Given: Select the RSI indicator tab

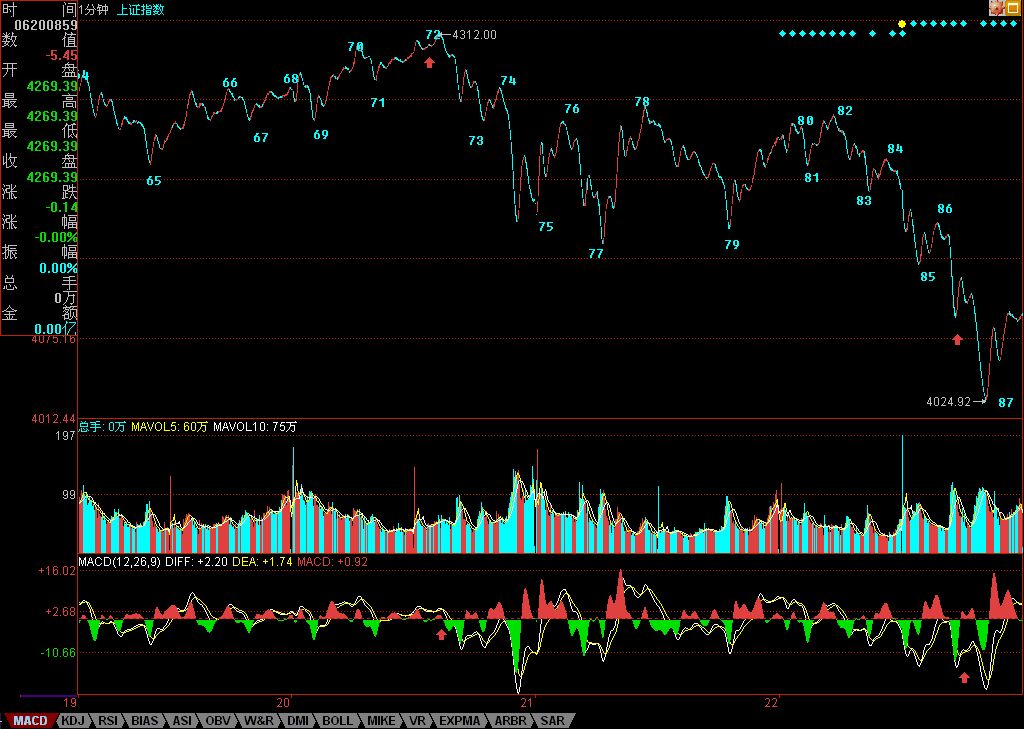Looking at the screenshot, I should (109, 720).
